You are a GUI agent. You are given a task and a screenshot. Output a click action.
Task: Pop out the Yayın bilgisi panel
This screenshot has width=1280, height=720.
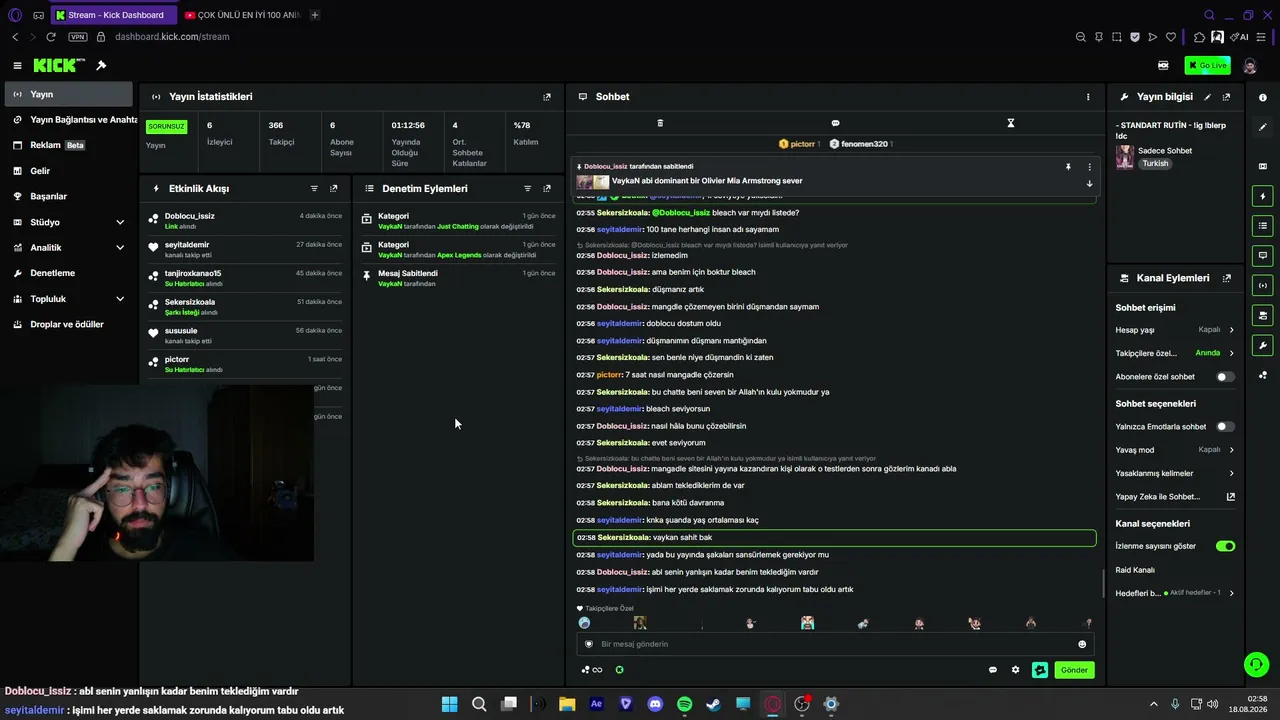pyautogui.click(x=1227, y=97)
